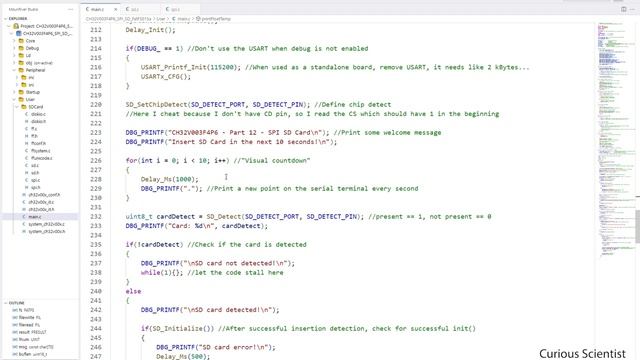Open ch32v00x_it.c in the explorer
This screenshot has height=360, width=640.
(x=41, y=202)
